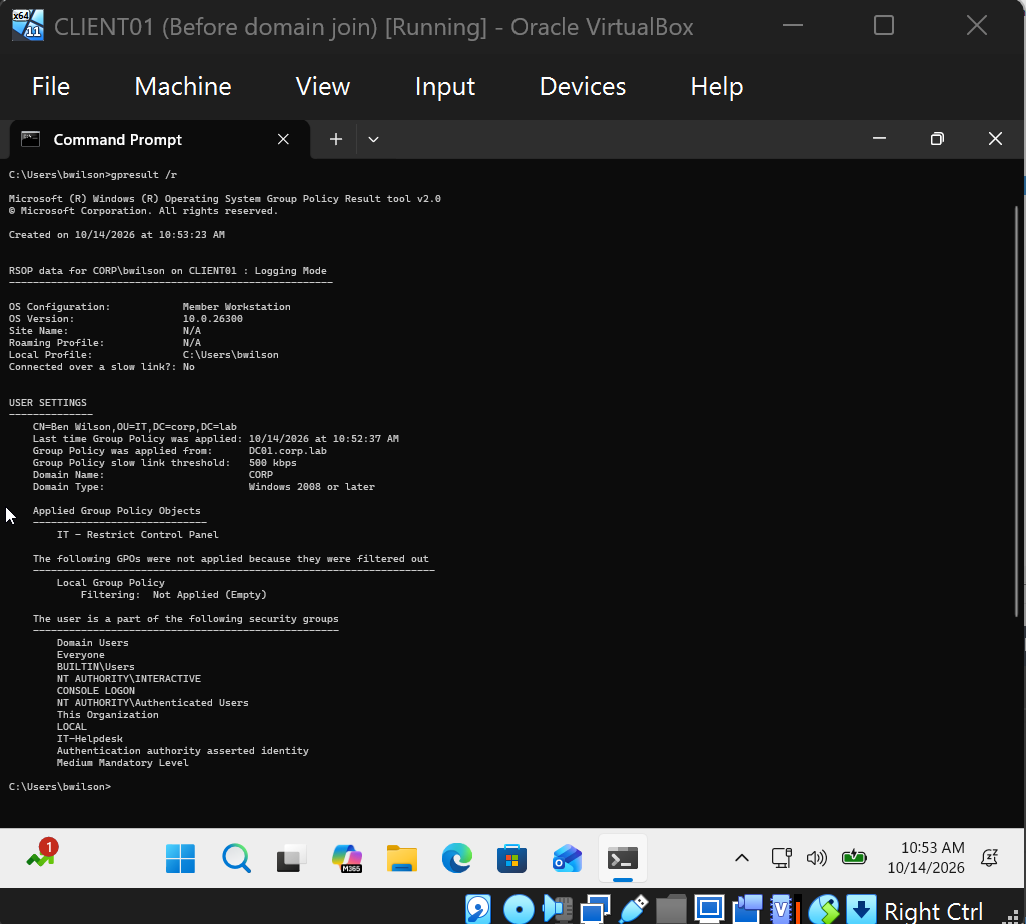Image resolution: width=1026 pixels, height=924 pixels.
Task: Click the optical drive indicator icon
Action: 518,910
